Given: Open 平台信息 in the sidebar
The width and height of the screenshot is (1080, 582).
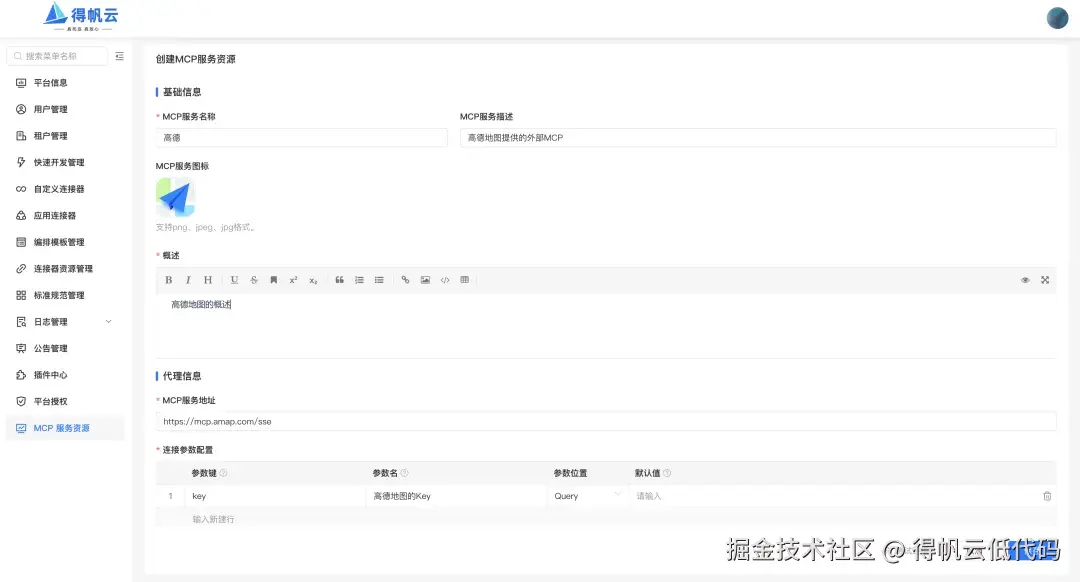Looking at the screenshot, I should (65, 83).
